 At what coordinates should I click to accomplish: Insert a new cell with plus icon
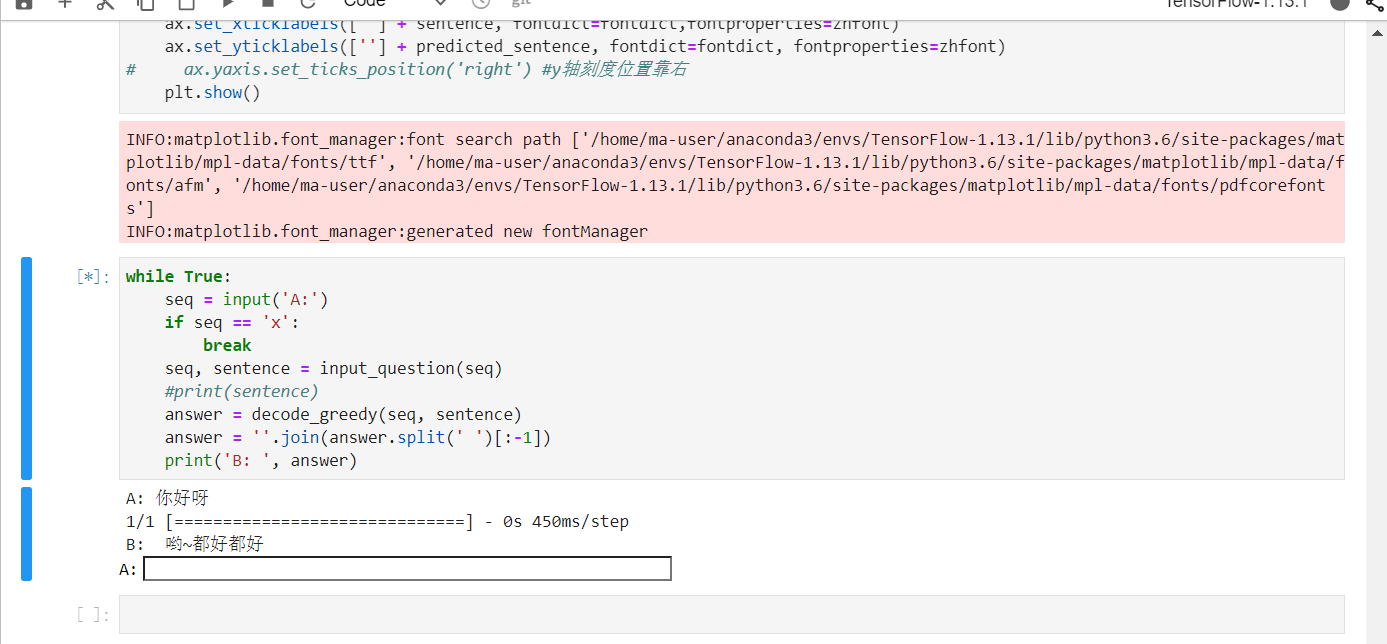coord(65,3)
